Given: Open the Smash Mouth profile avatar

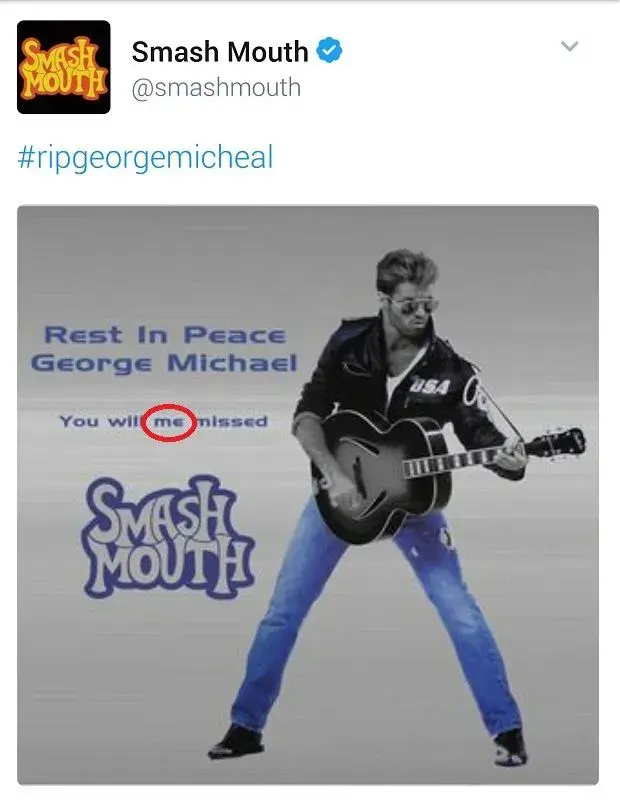Looking at the screenshot, I should pos(64,67).
